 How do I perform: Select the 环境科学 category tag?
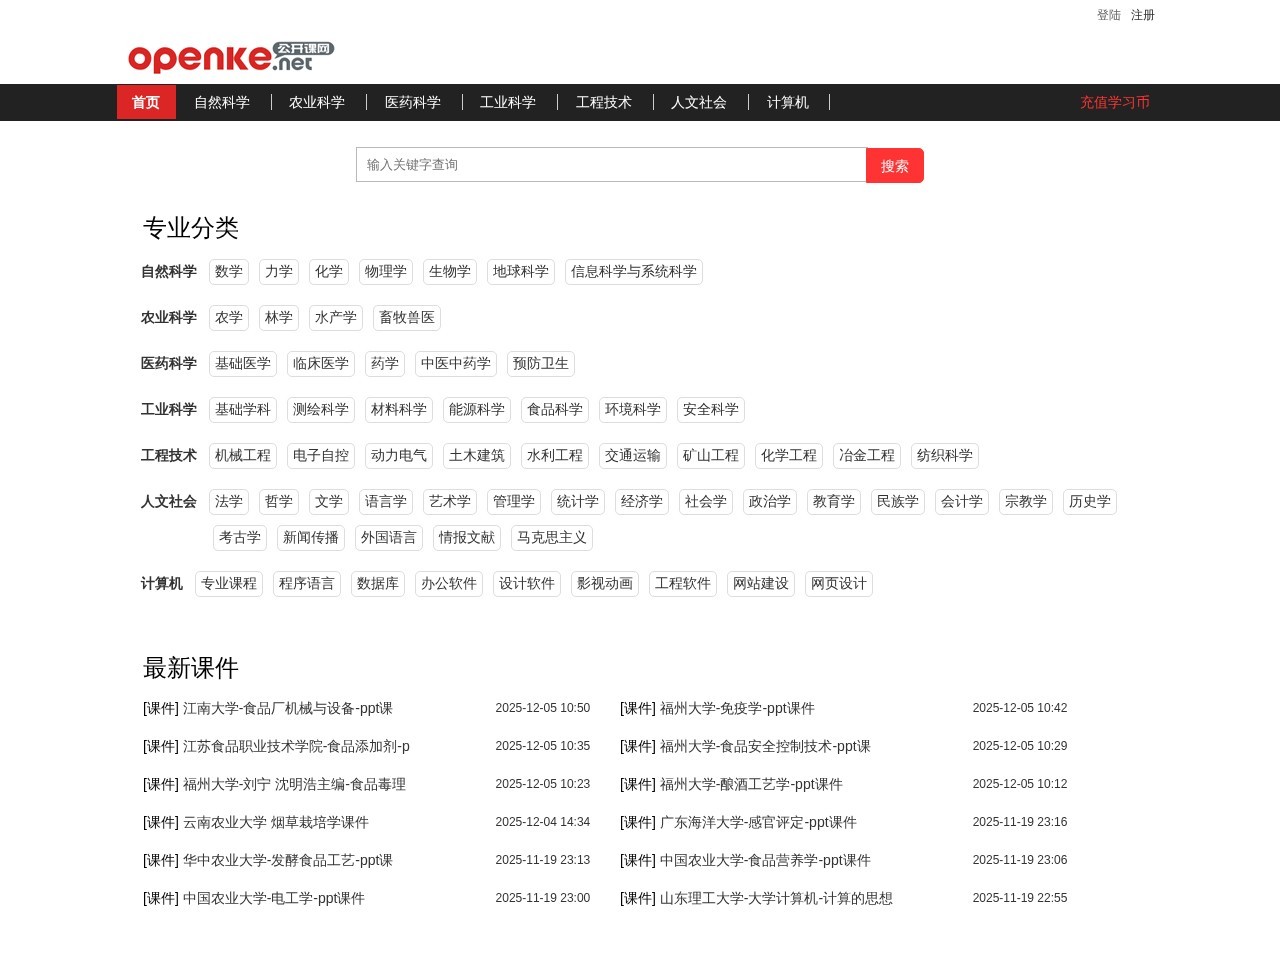[634, 409]
